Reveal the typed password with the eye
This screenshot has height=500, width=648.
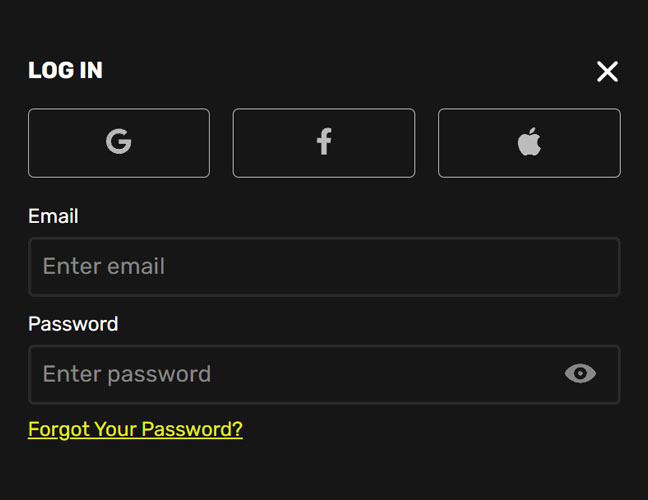[580, 374]
